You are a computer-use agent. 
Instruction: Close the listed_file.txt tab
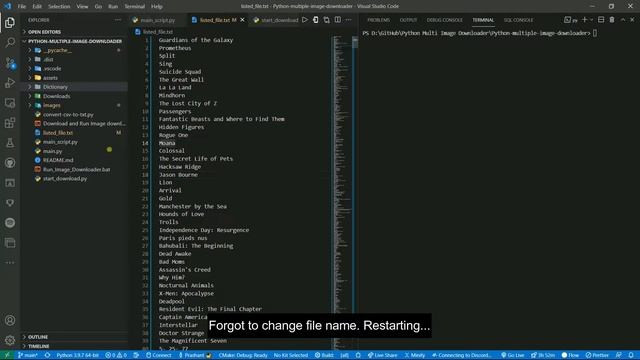pos(242,20)
